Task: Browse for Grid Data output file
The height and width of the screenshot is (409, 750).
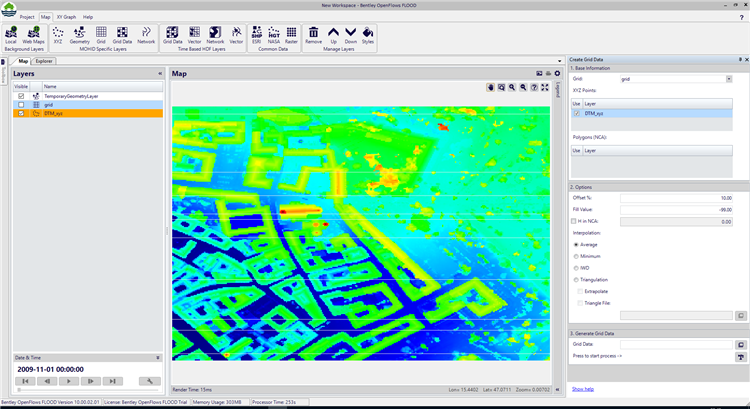Action: click(740, 344)
